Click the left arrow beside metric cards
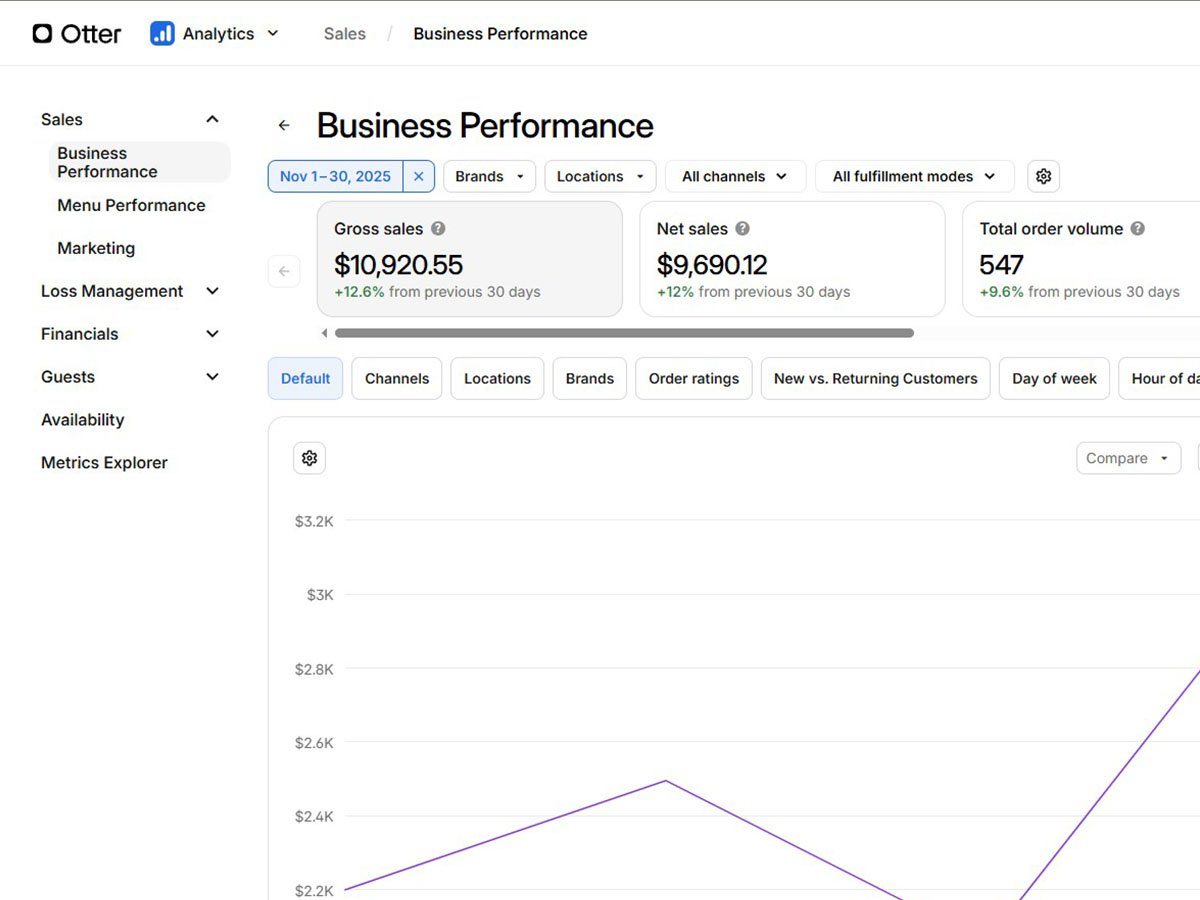 284,271
